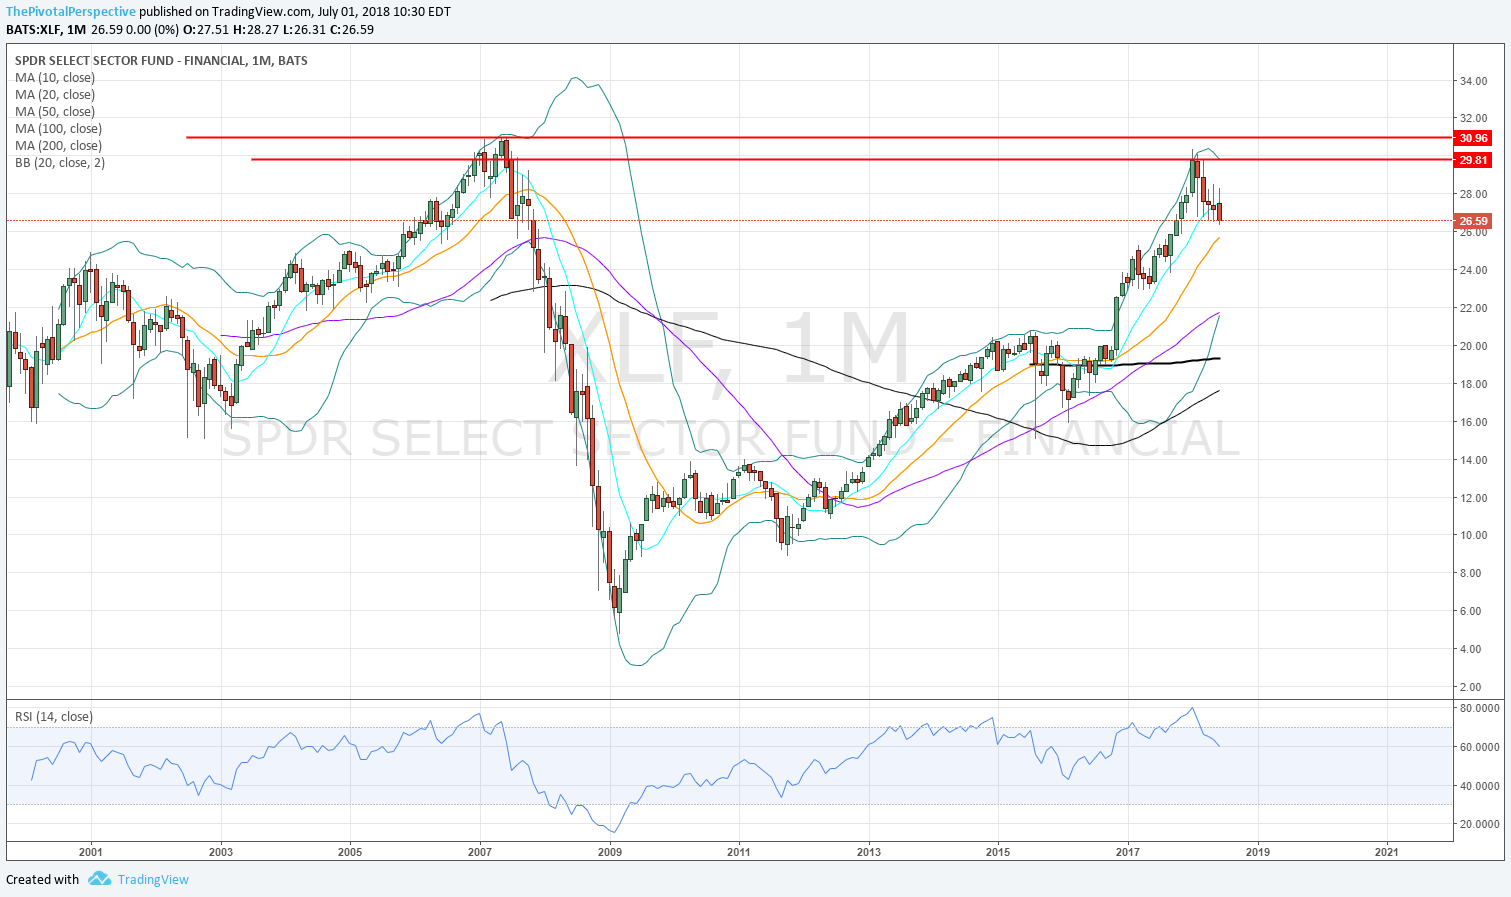The height and width of the screenshot is (897, 1511).
Task: Click the TradingView cloud logo icon
Action: tap(99, 879)
